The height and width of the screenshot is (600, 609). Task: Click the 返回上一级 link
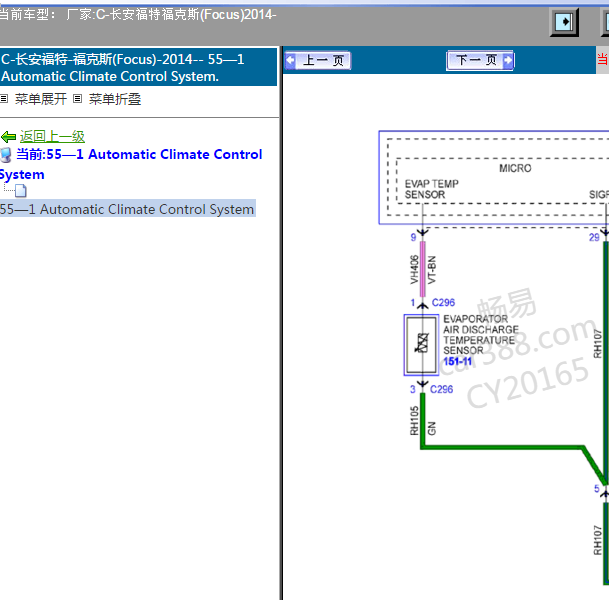pos(52,136)
